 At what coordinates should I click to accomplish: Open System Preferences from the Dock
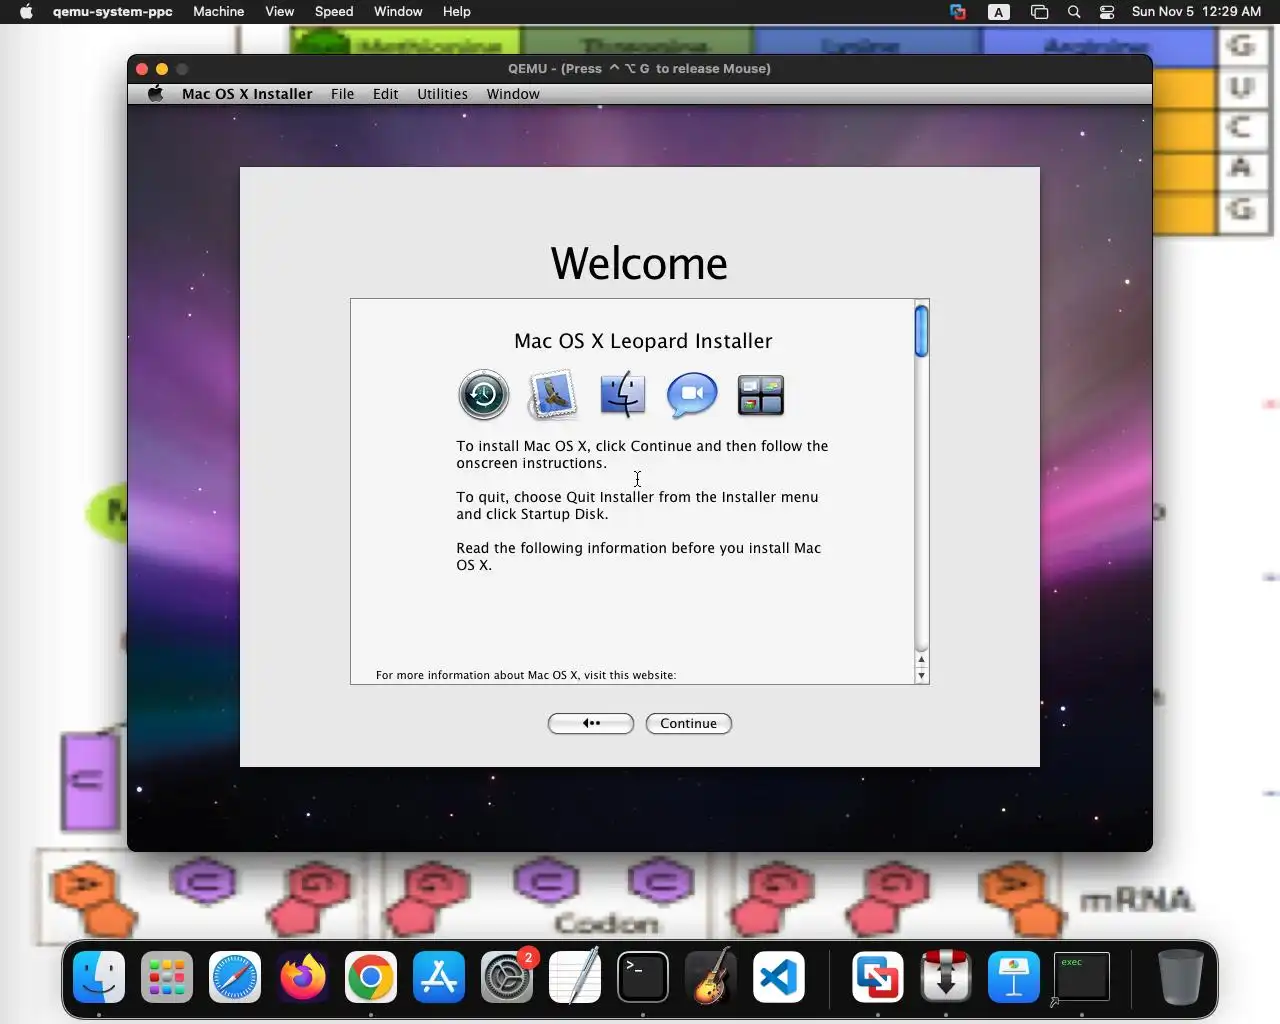(507, 977)
